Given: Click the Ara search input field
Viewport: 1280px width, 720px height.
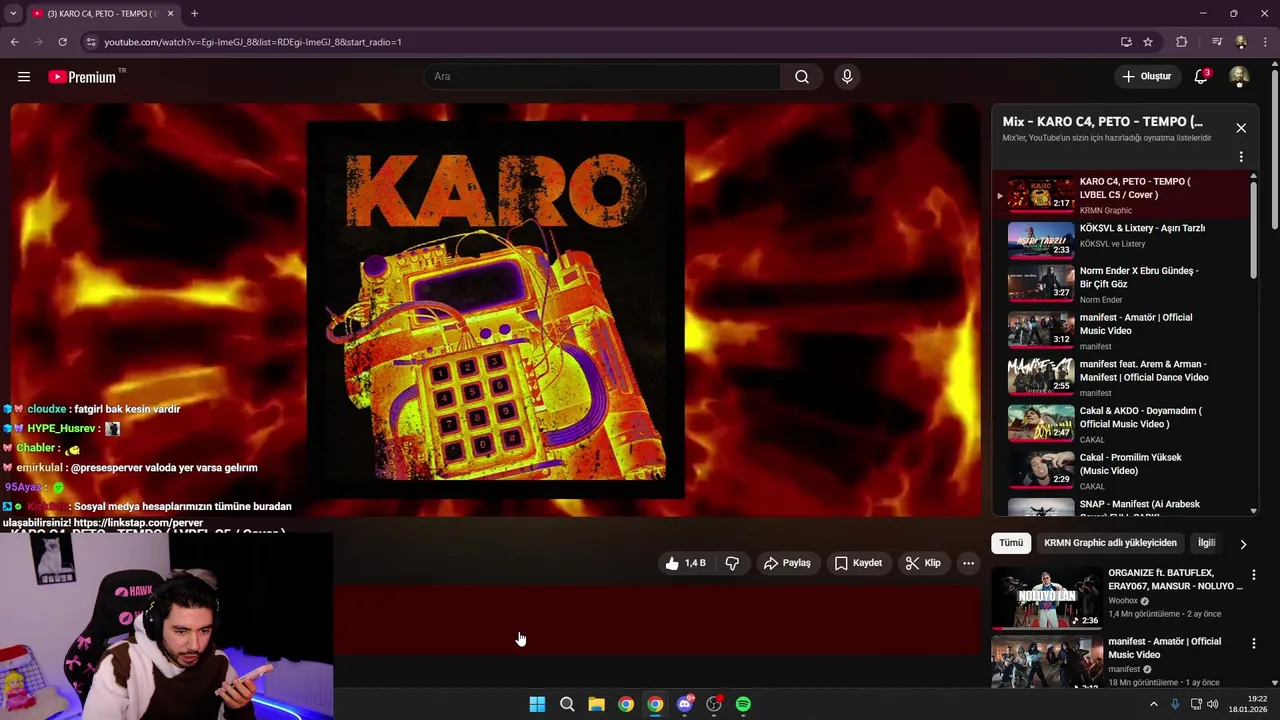Looking at the screenshot, I should tap(602, 77).
